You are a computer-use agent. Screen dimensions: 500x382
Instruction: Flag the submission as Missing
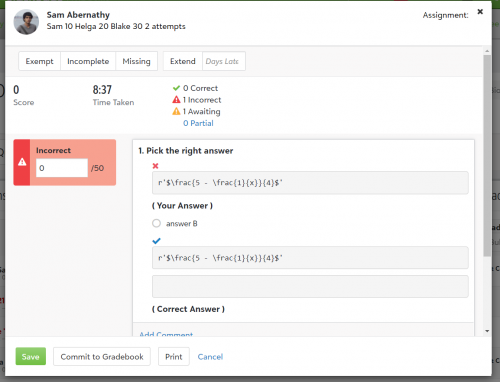pos(136,61)
